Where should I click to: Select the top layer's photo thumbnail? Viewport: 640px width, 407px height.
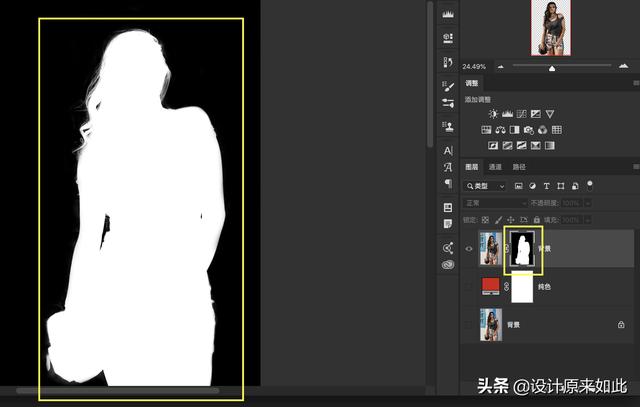click(491, 249)
